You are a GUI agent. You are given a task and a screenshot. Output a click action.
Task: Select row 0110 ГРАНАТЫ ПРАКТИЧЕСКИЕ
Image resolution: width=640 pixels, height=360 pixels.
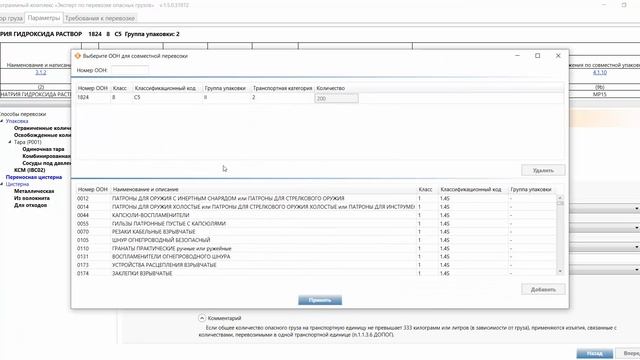click(316, 249)
